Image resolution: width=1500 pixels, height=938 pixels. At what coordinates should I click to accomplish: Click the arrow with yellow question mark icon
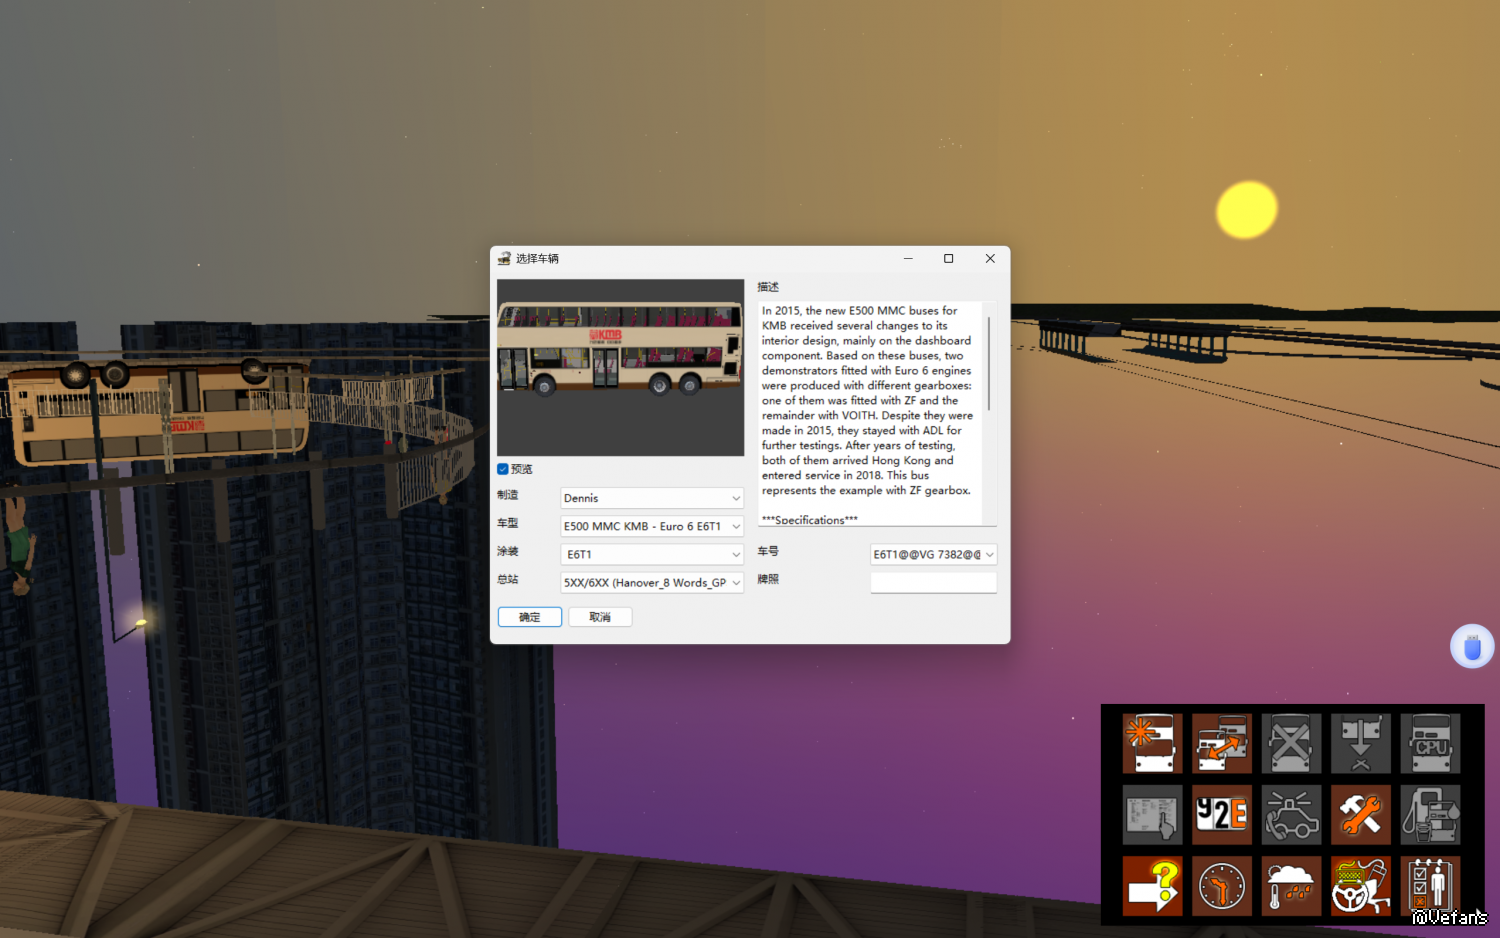point(1152,886)
